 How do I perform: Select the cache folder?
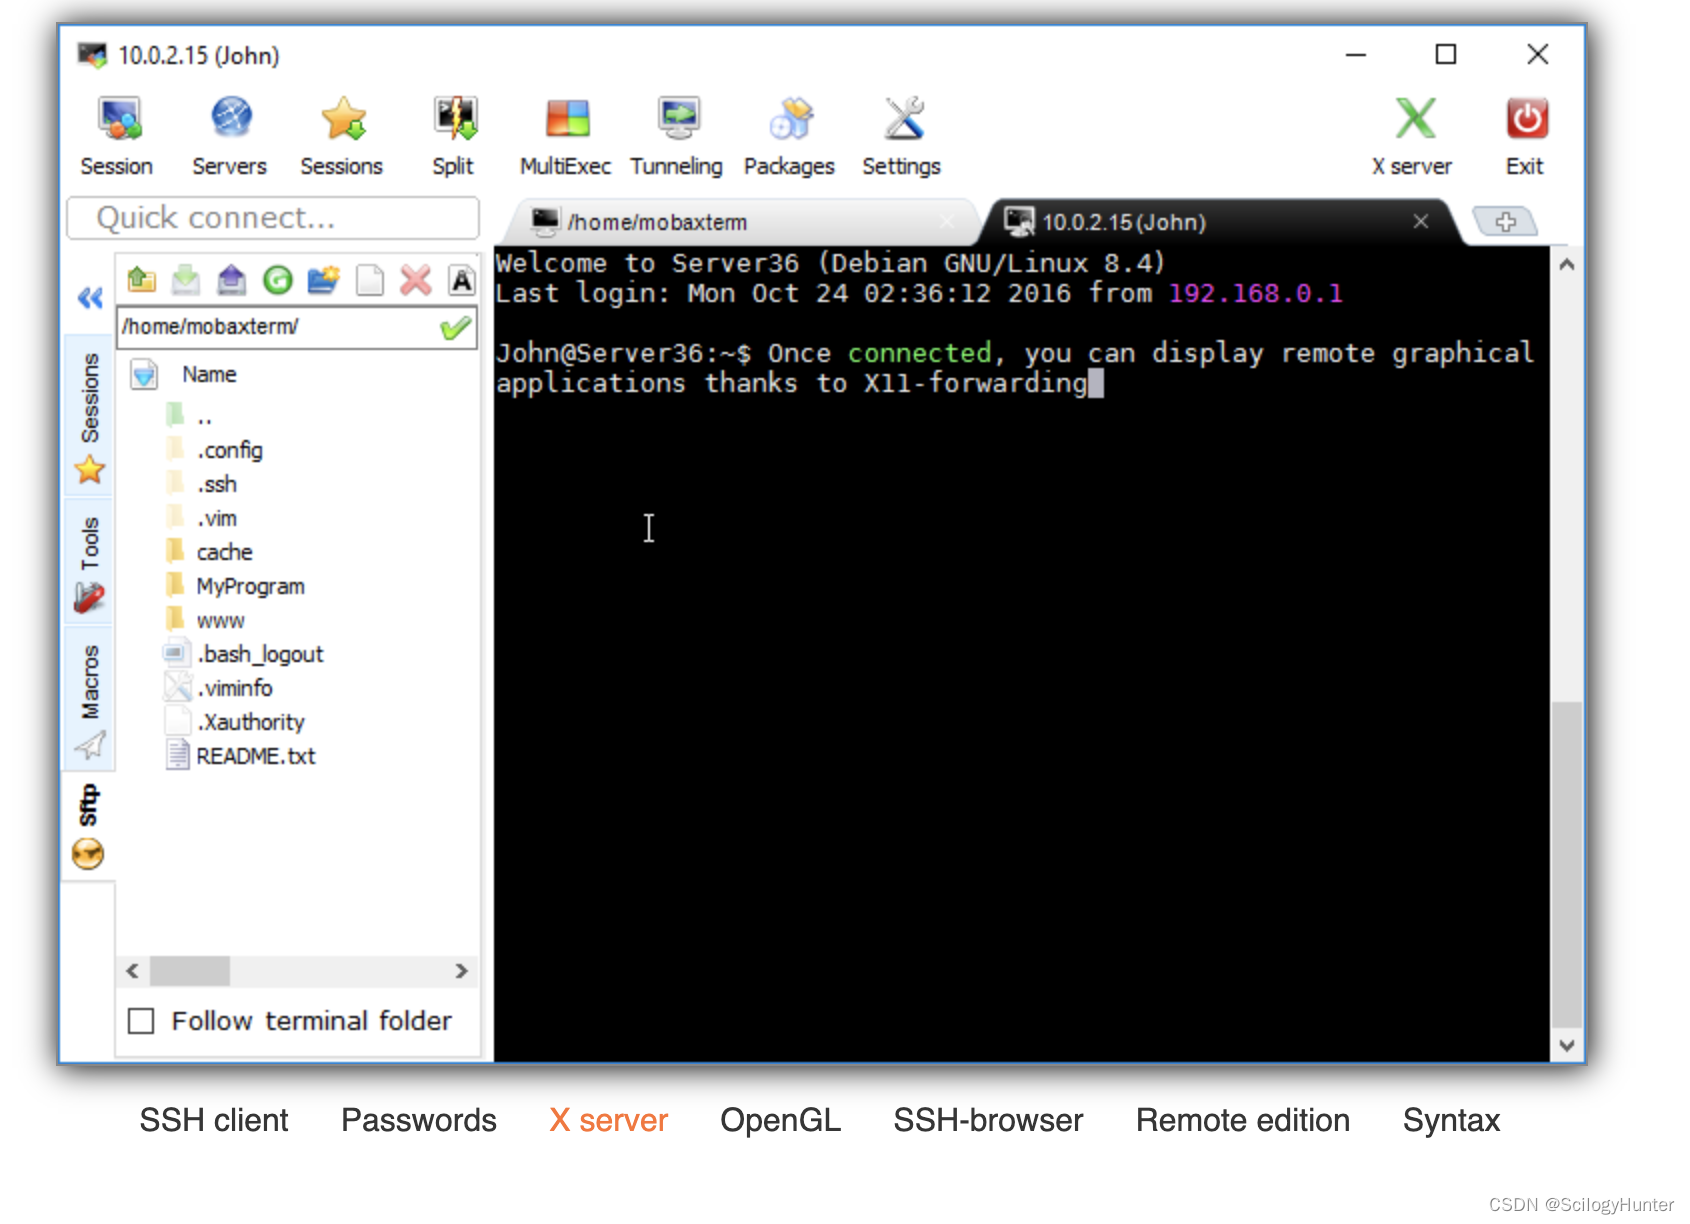224,552
